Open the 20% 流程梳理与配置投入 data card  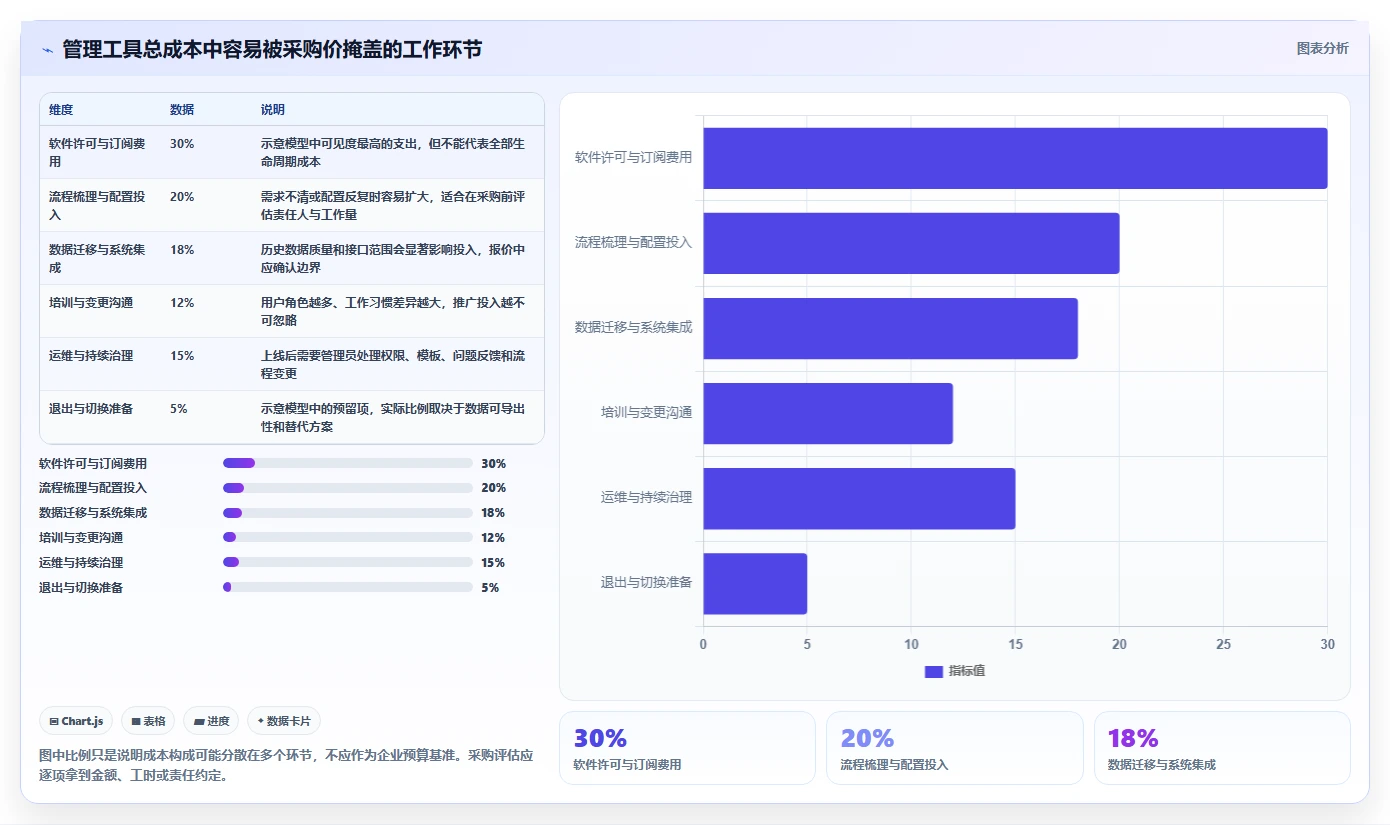pos(954,748)
